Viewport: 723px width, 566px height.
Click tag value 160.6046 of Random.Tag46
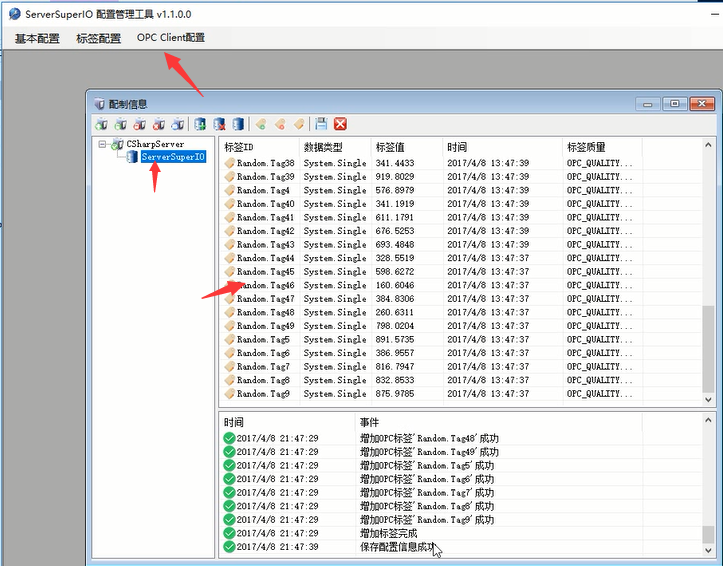pyautogui.click(x=395, y=285)
